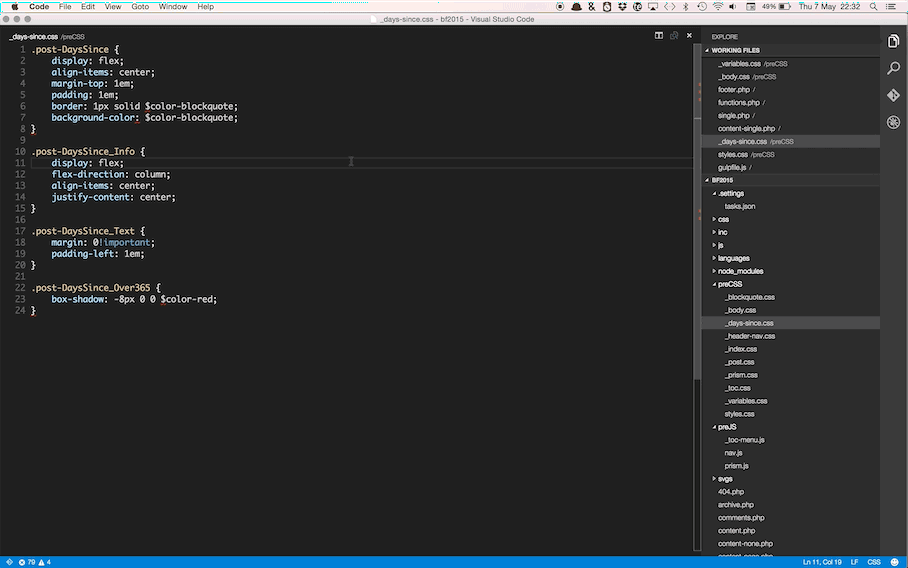Collapse the .settings folder

click(x=714, y=193)
